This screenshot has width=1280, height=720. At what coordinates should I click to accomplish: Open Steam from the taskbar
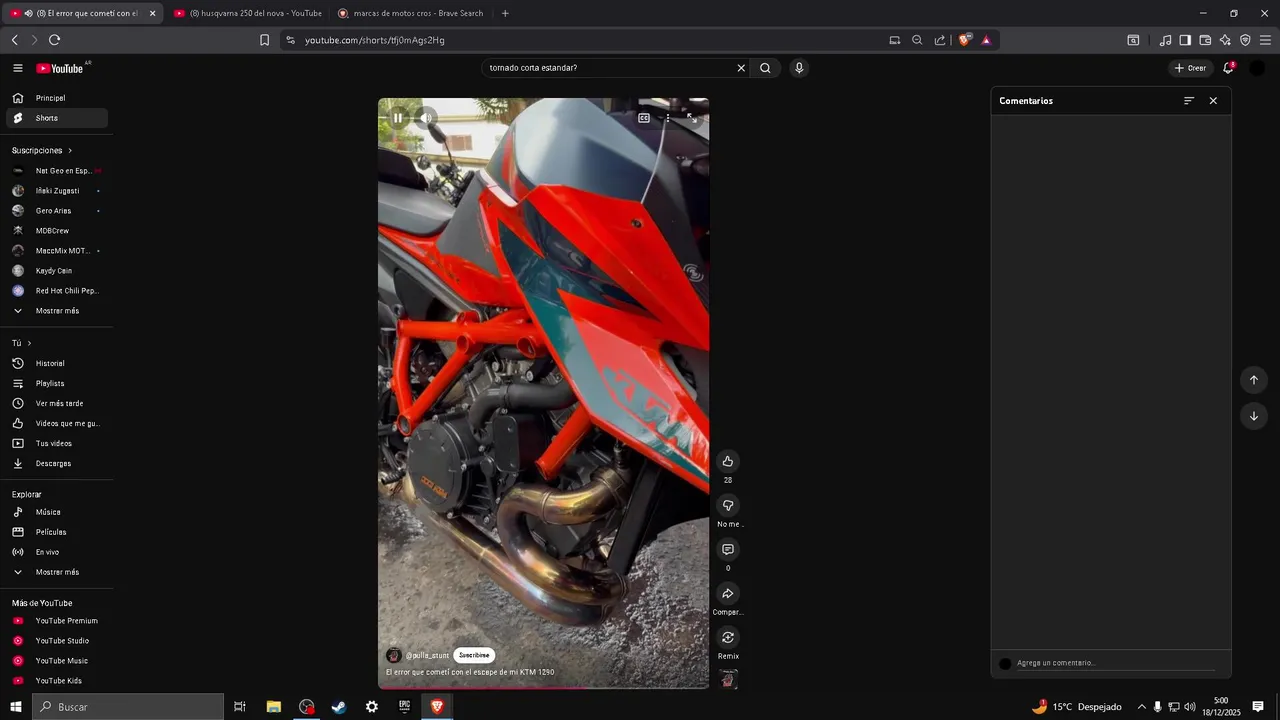pyautogui.click(x=339, y=707)
